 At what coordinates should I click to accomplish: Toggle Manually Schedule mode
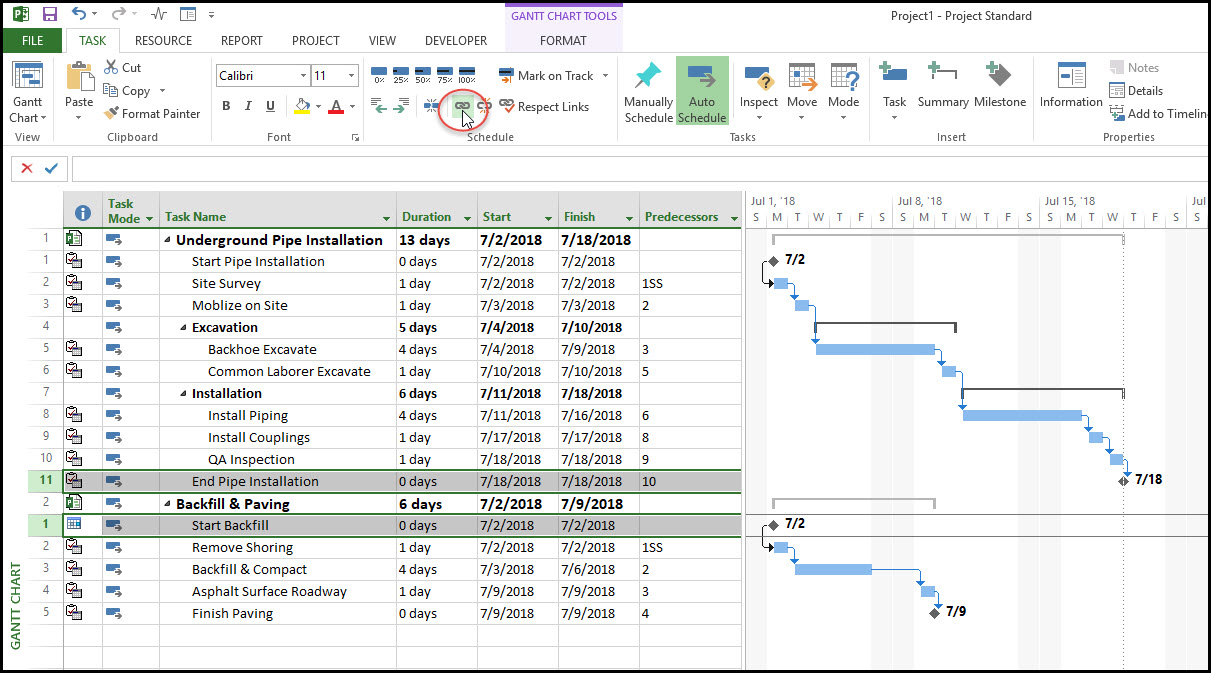click(648, 92)
